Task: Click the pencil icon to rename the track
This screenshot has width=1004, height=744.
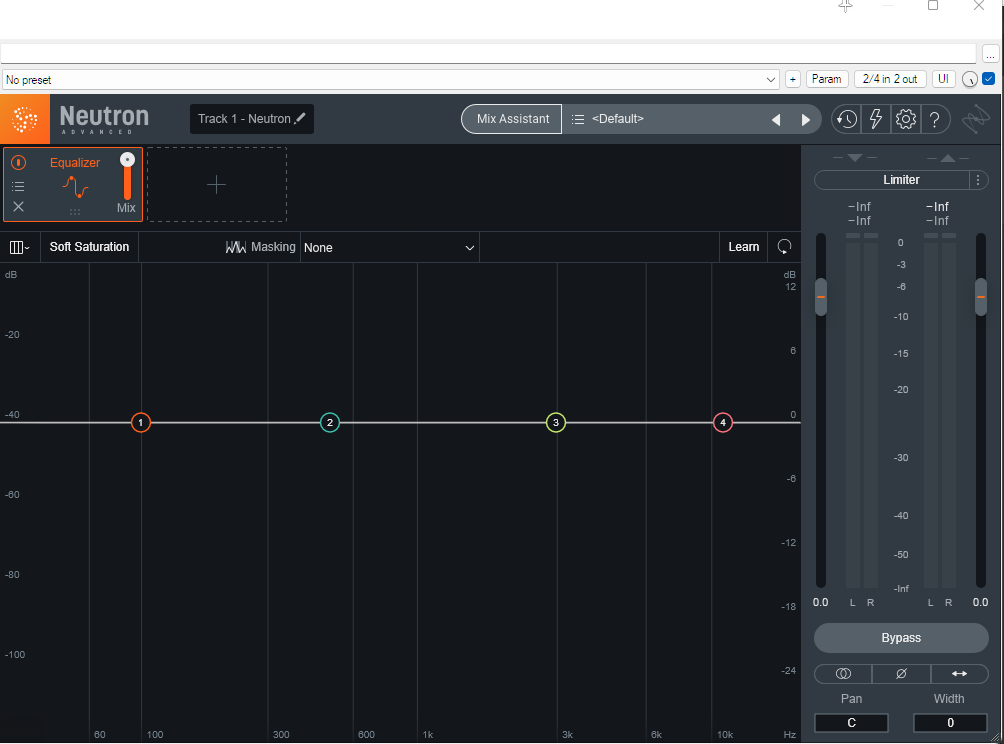Action: tap(300, 118)
